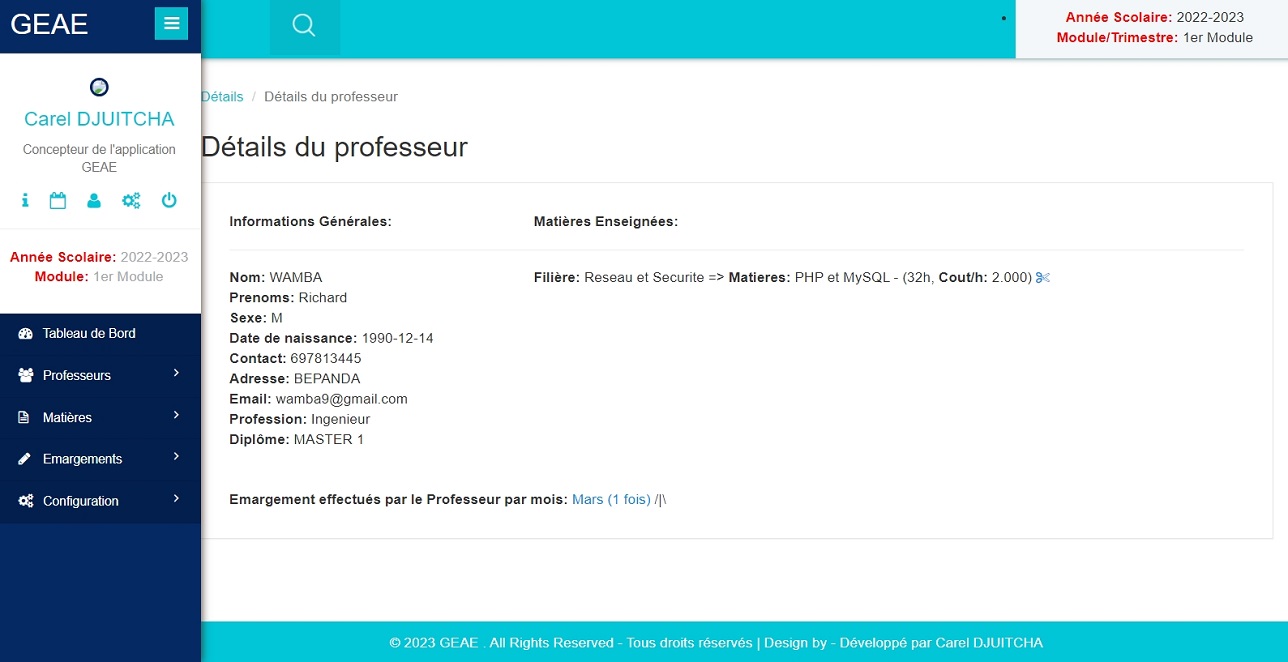The width and height of the screenshot is (1288, 662).
Task: Toggle the sidebar hamburger menu button
Action: pos(171,23)
